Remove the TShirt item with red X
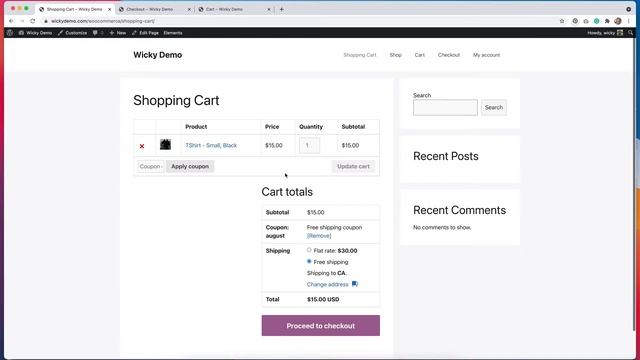Viewport: 640px width, 360px height. [x=142, y=146]
